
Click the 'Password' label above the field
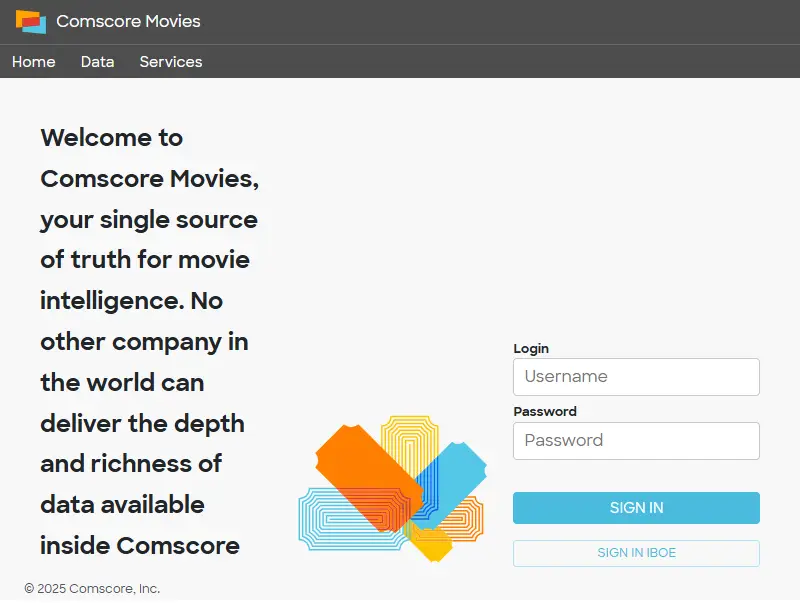(545, 411)
